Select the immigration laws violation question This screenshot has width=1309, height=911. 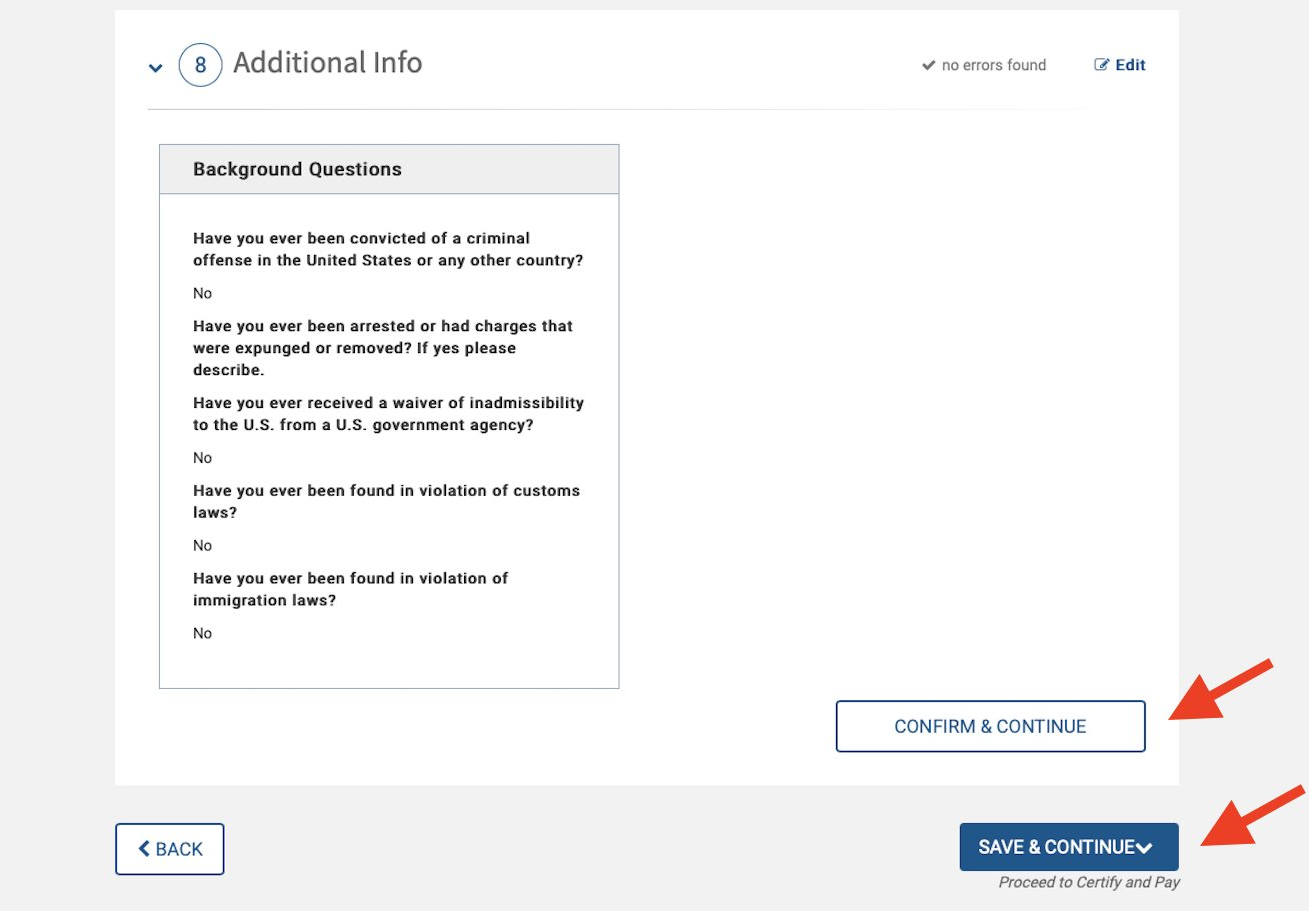point(351,589)
